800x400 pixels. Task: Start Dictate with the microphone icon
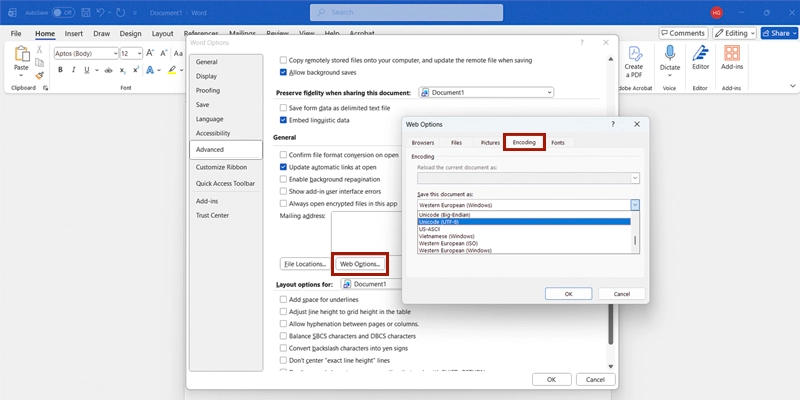[669, 54]
